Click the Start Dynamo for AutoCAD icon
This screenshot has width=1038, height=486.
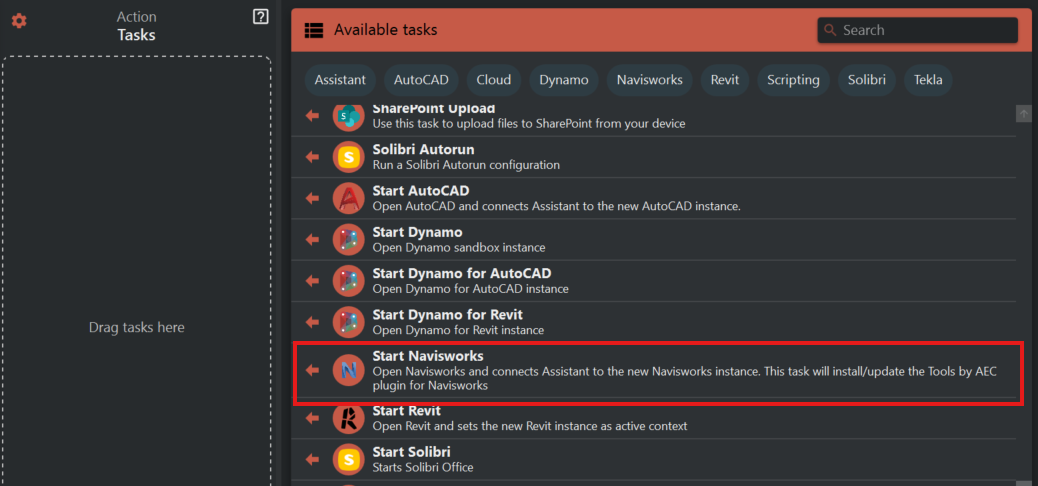(x=348, y=281)
